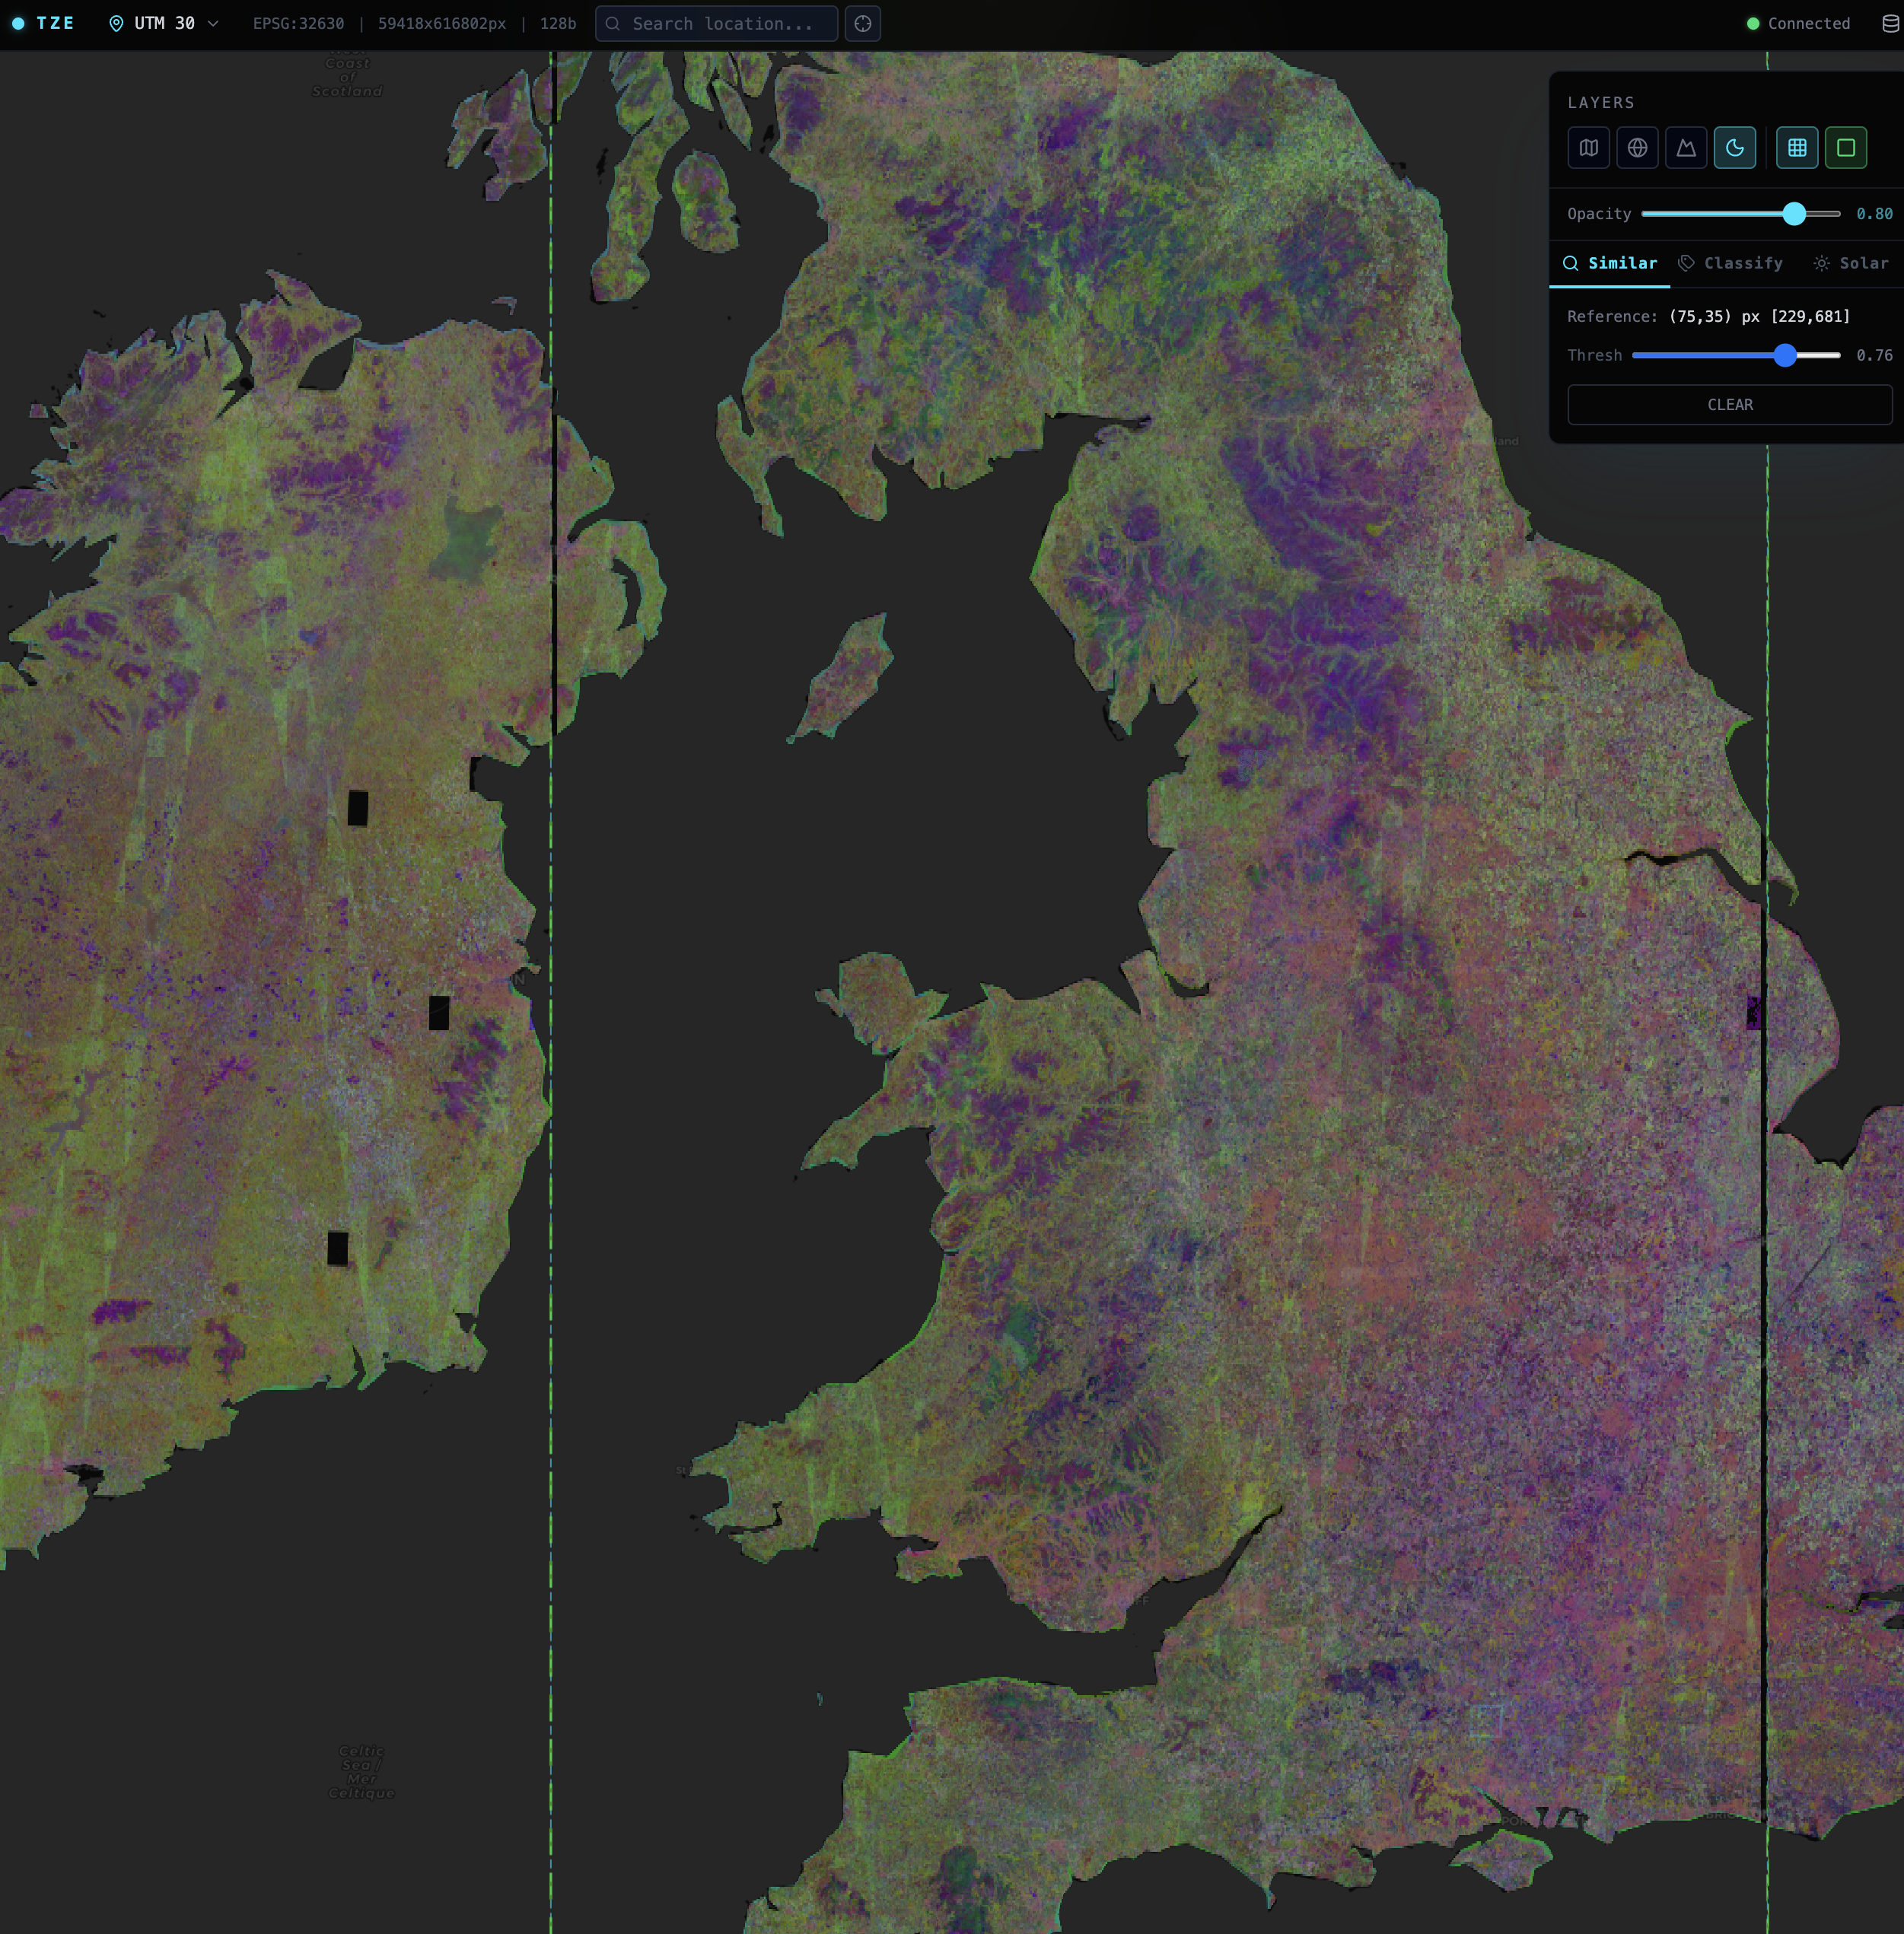The width and height of the screenshot is (1904, 1934).
Task: Toggle the dark mode moon layer
Action: point(1735,148)
